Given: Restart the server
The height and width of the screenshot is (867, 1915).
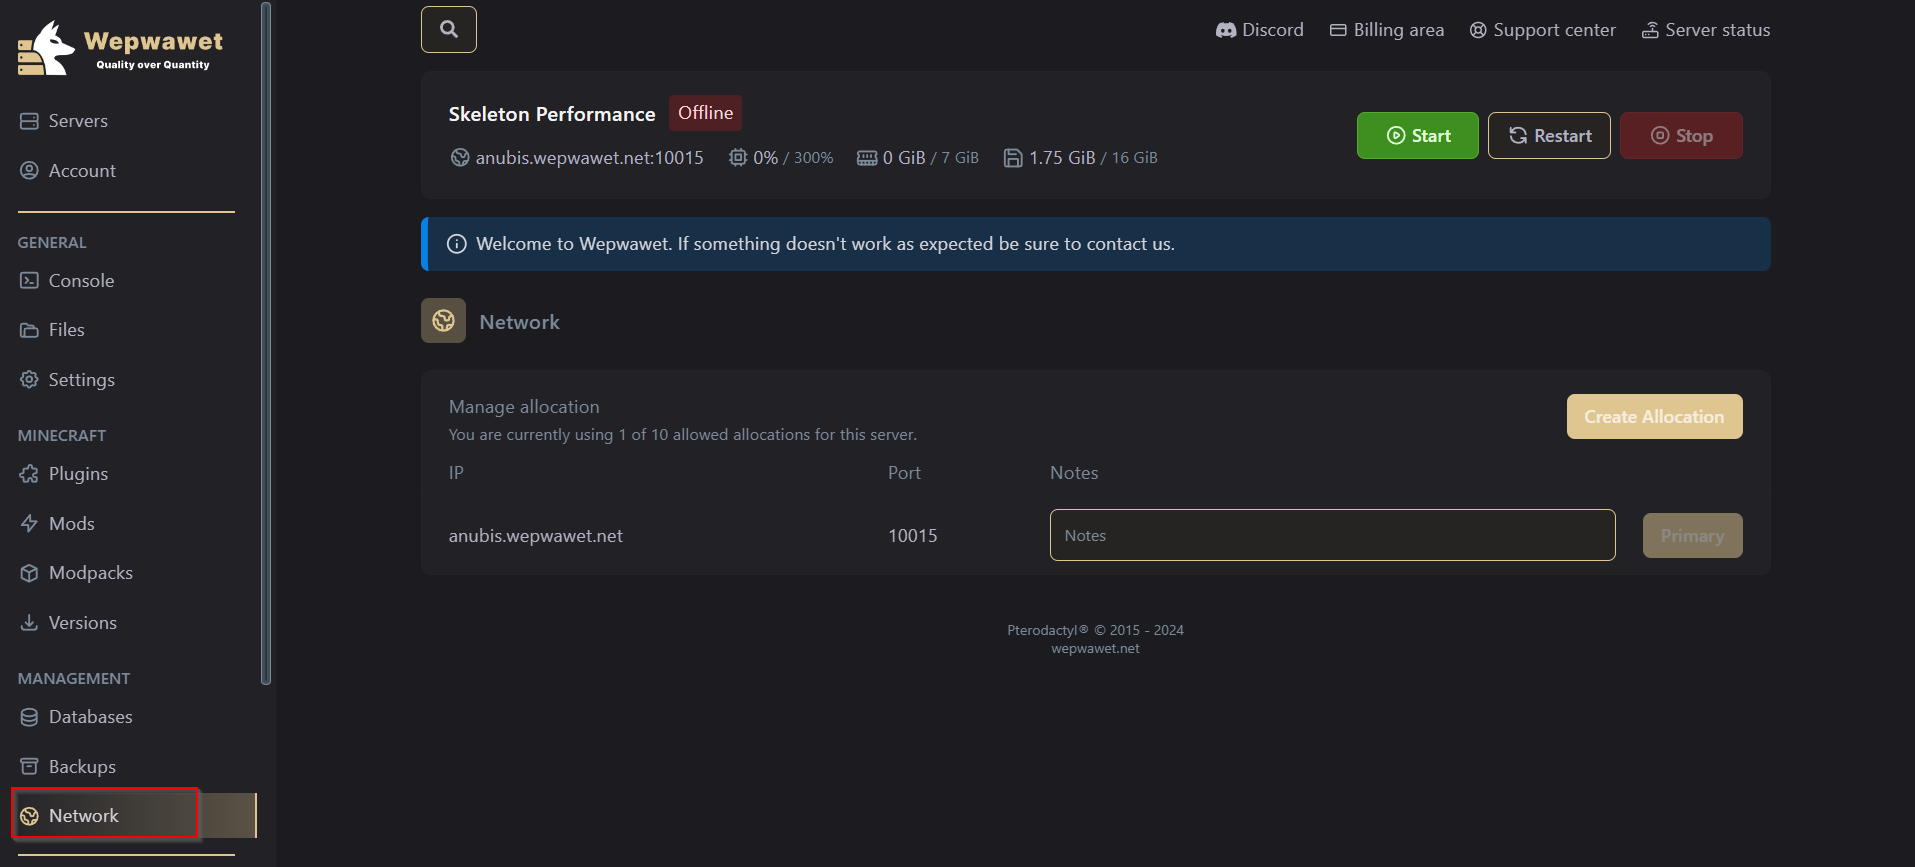Looking at the screenshot, I should click(1549, 136).
